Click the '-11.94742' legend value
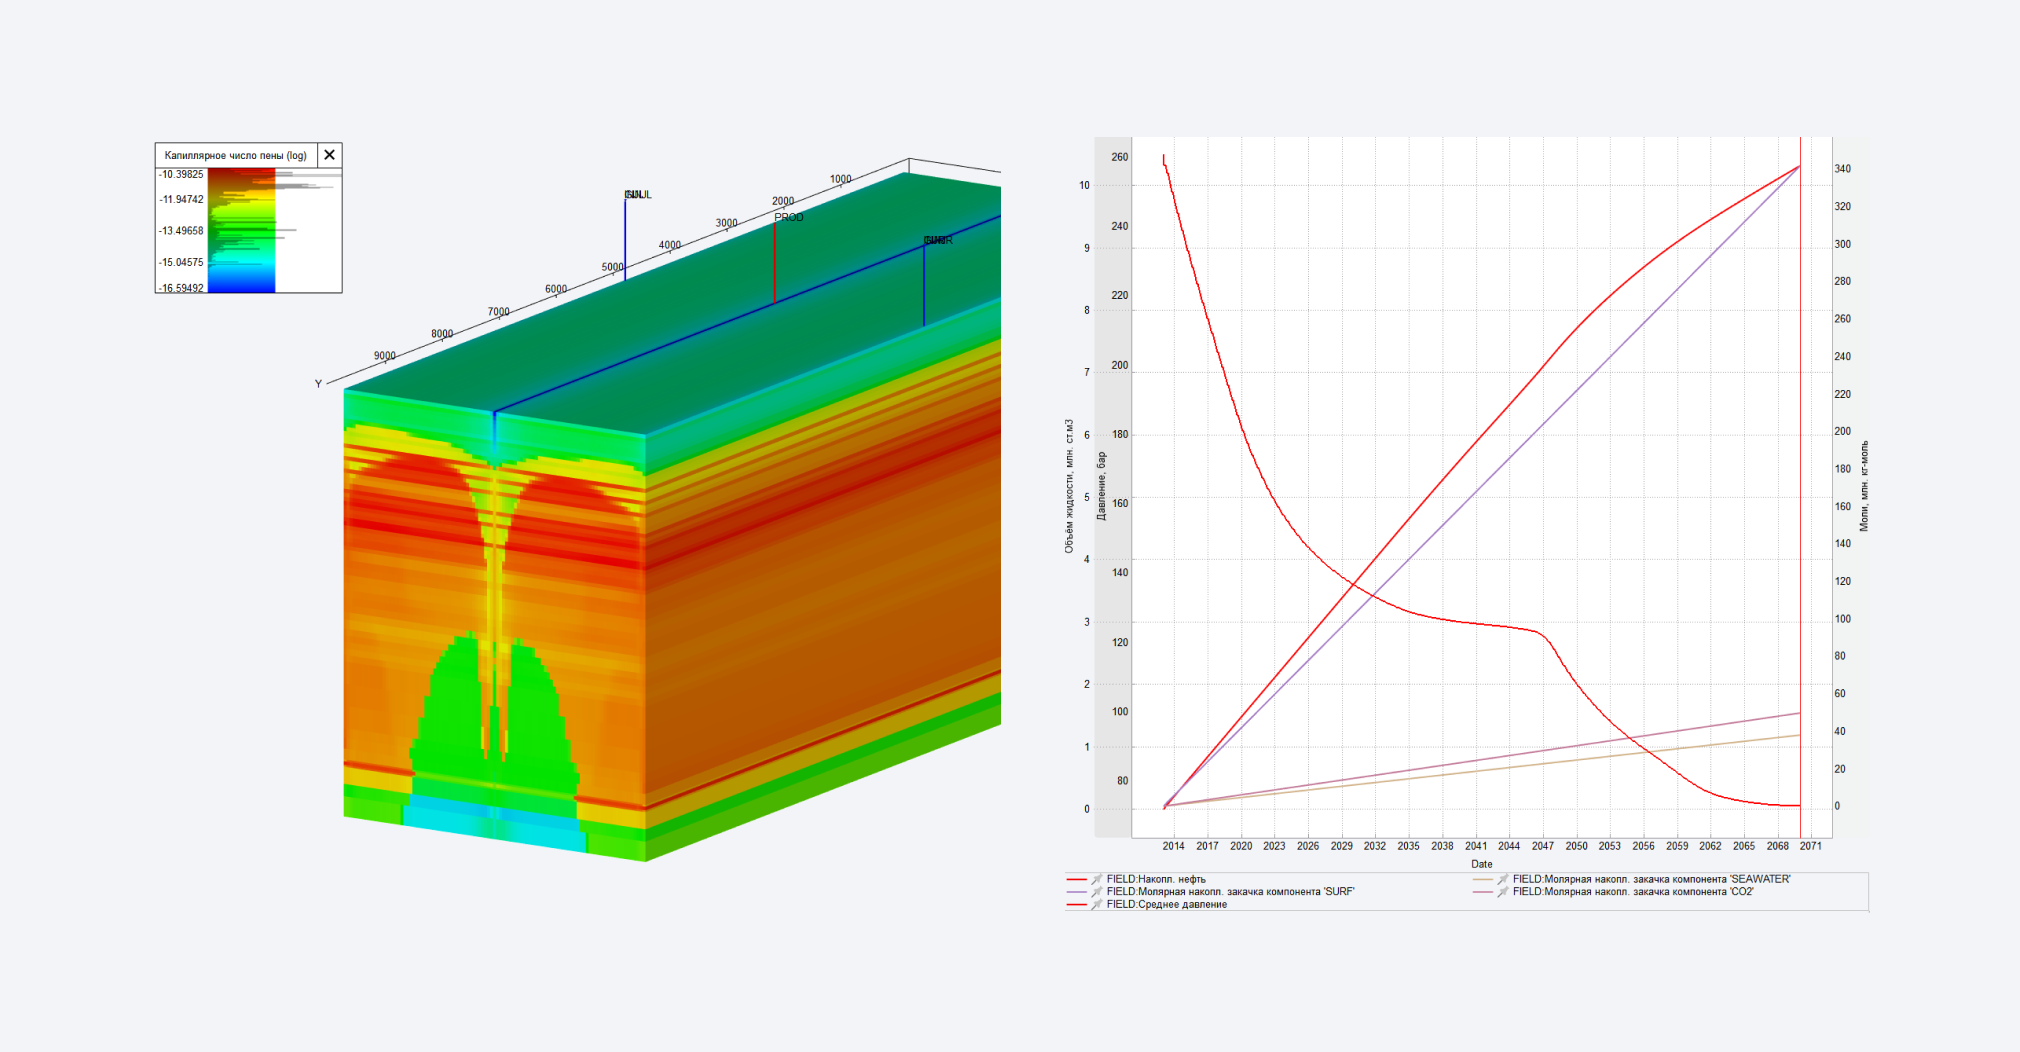2020x1052 pixels. click(x=181, y=199)
